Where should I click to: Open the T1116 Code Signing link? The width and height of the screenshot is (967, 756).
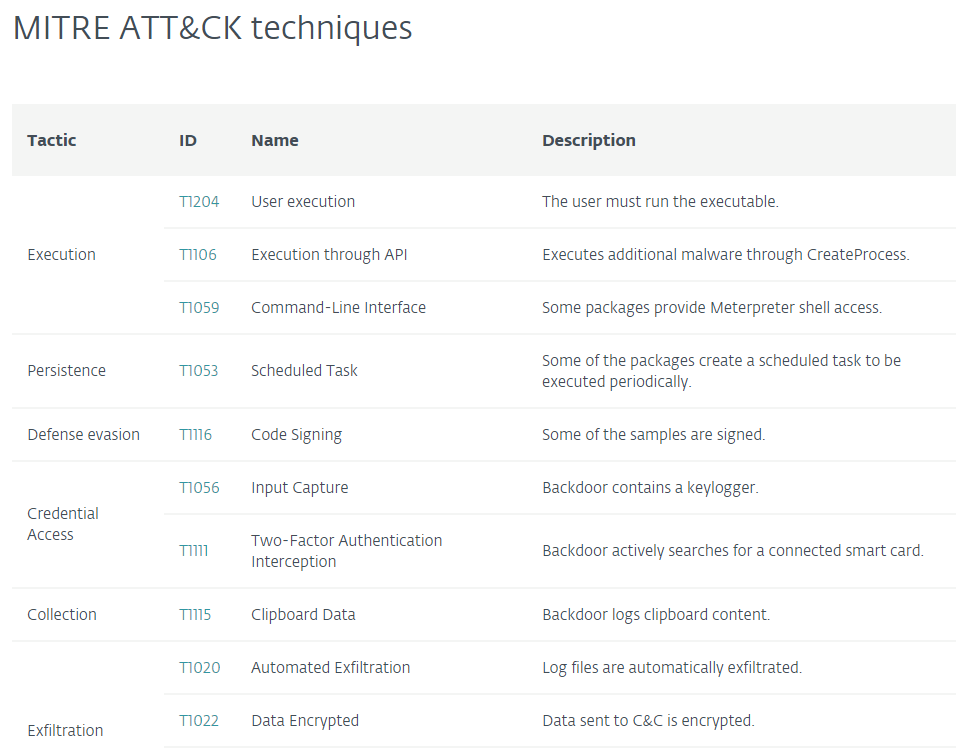click(x=196, y=435)
